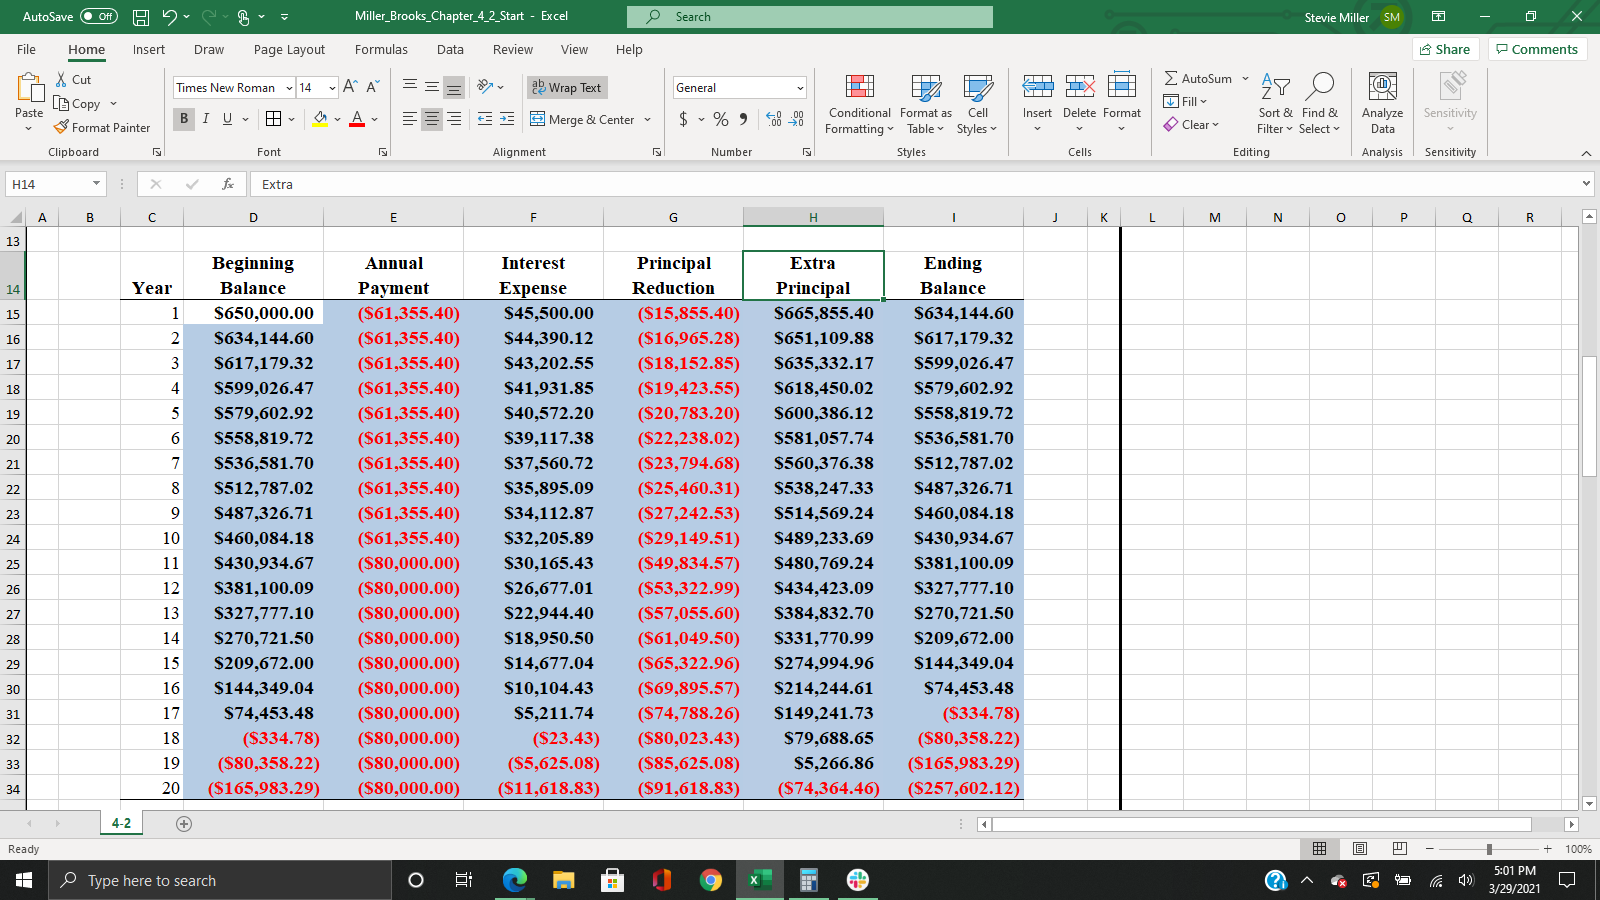Click the Decrease Decimal icon
Viewport: 1600px width, 900px height.
(796, 119)
